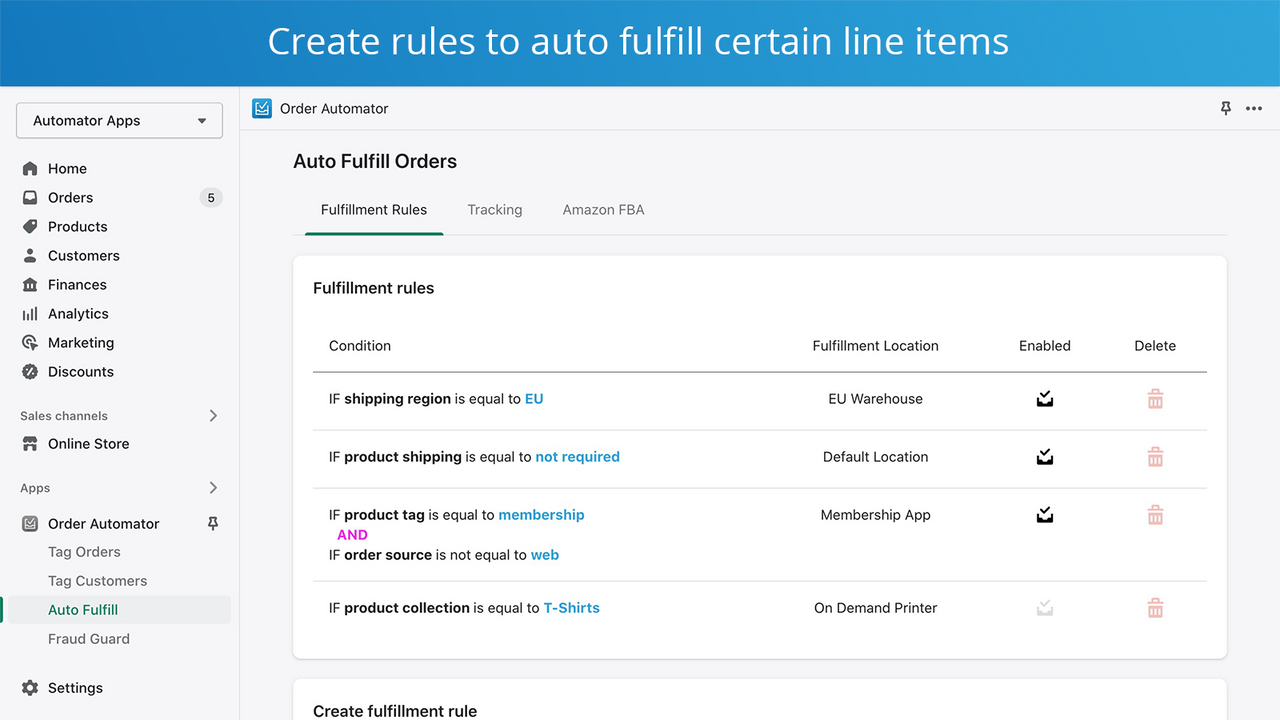Viewport: 1280px width, 720px height.
Task: Switch to the Tracking tab
Action: pyautogui.click(x=495, y=209)
